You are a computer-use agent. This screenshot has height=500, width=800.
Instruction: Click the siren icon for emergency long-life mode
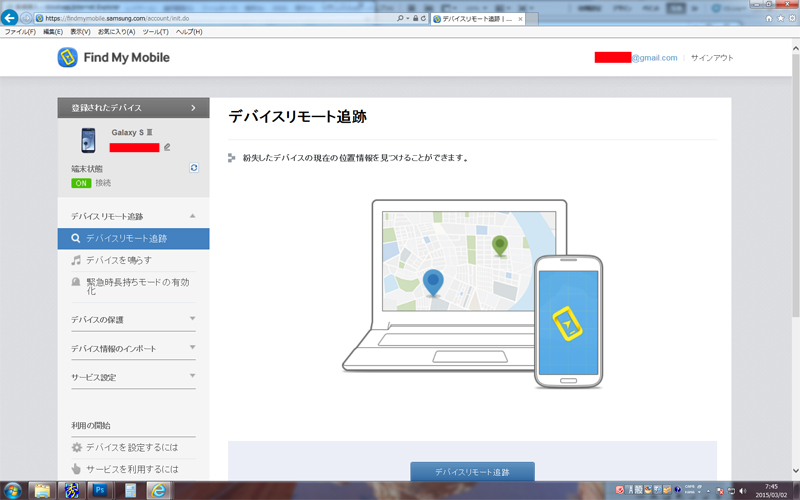click(76, 282)
